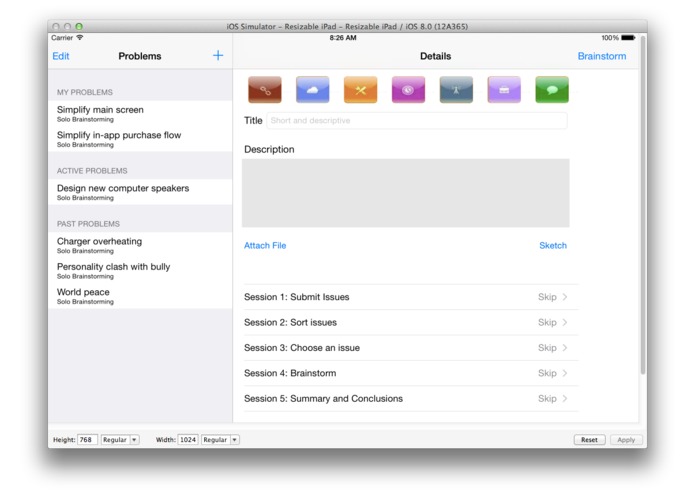This screenshot has height=494, width=695.
Task: Open Session 1 chevron arrow
Action: click(x=565, y=297)
